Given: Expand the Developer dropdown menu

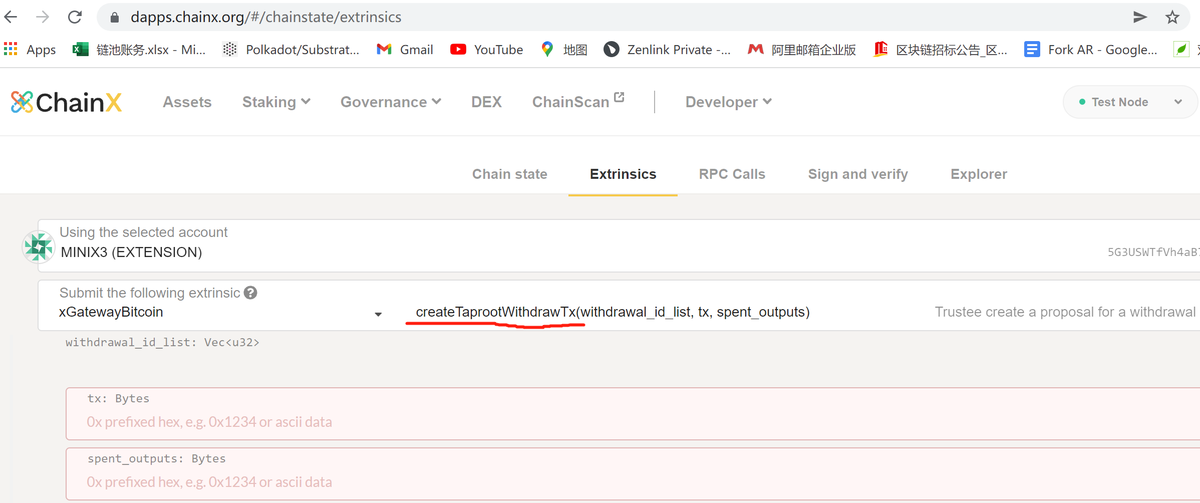Looking at the screenshot, I should 728,101.
